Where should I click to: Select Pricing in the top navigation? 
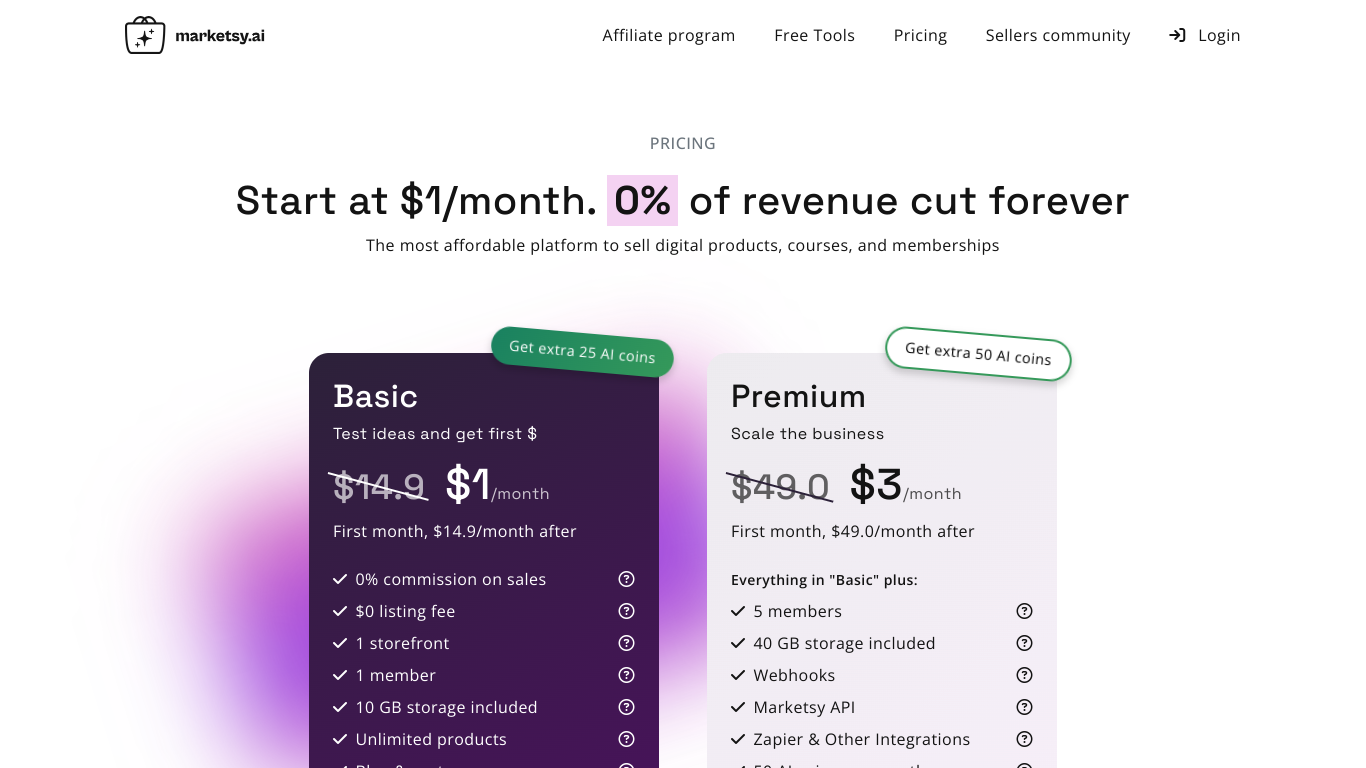920,35
